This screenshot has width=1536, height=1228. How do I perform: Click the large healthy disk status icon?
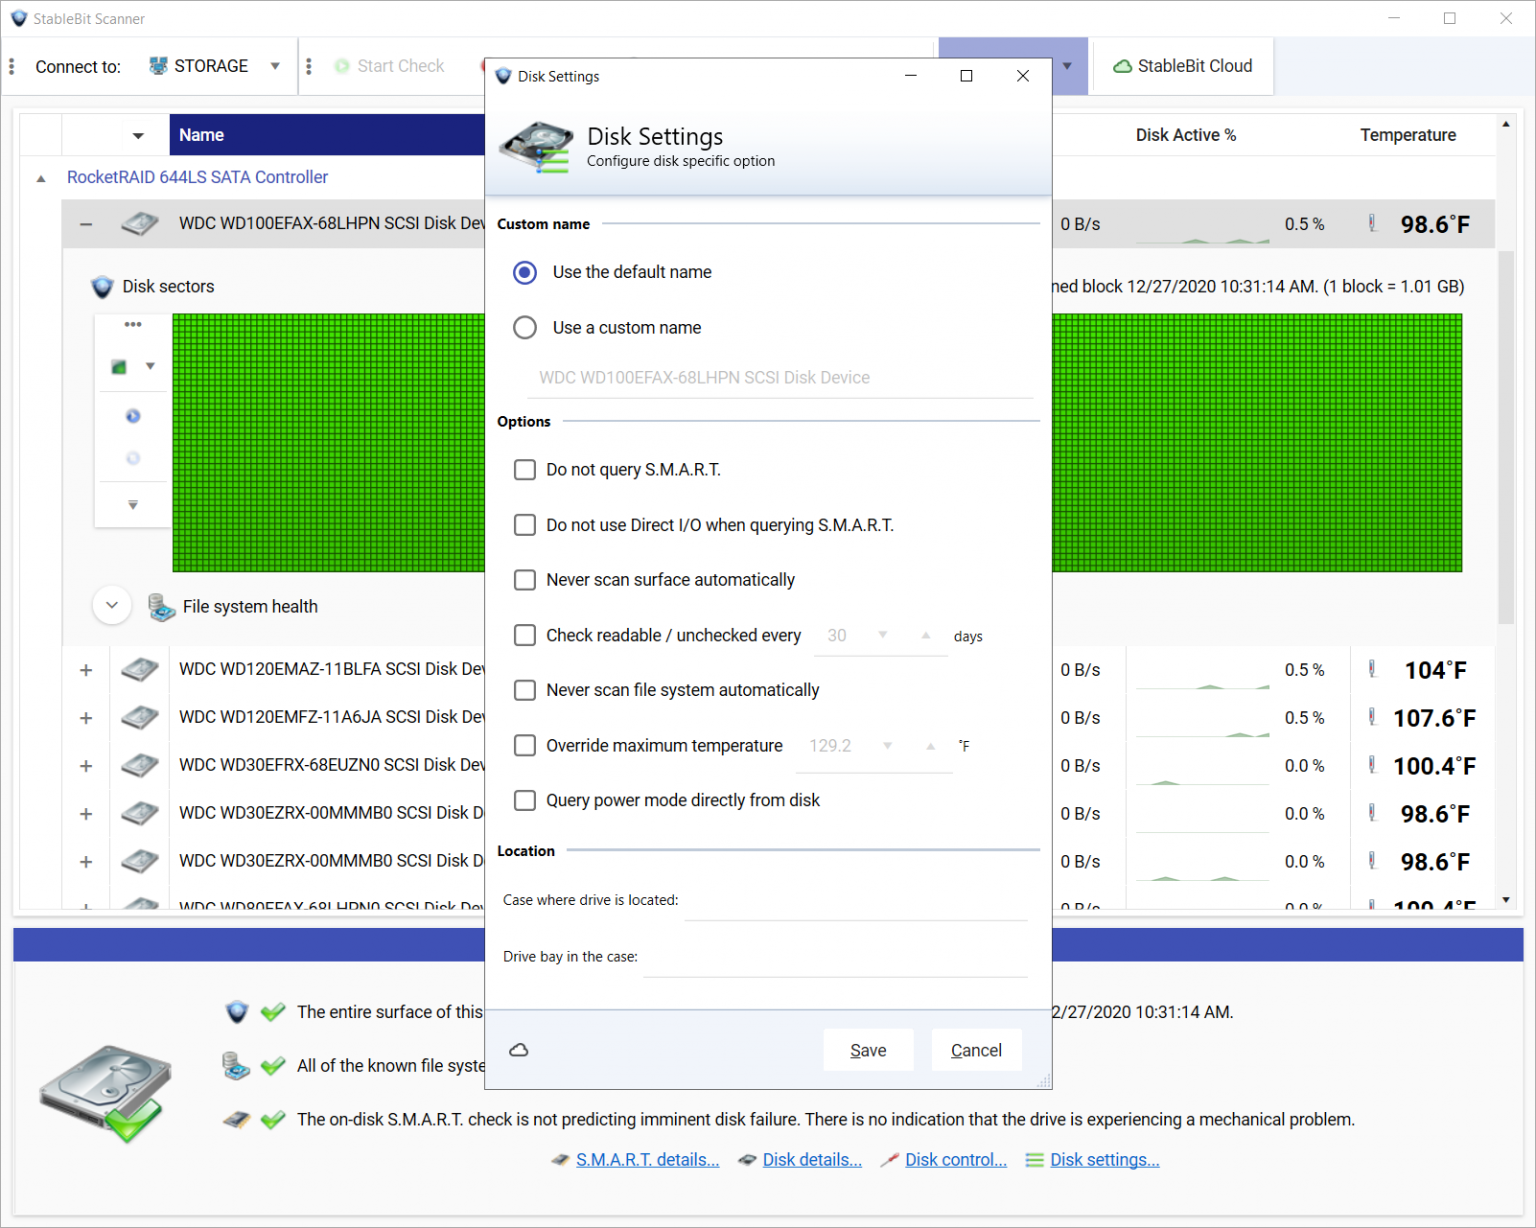pyautogui.click(x=104, y=1093)
